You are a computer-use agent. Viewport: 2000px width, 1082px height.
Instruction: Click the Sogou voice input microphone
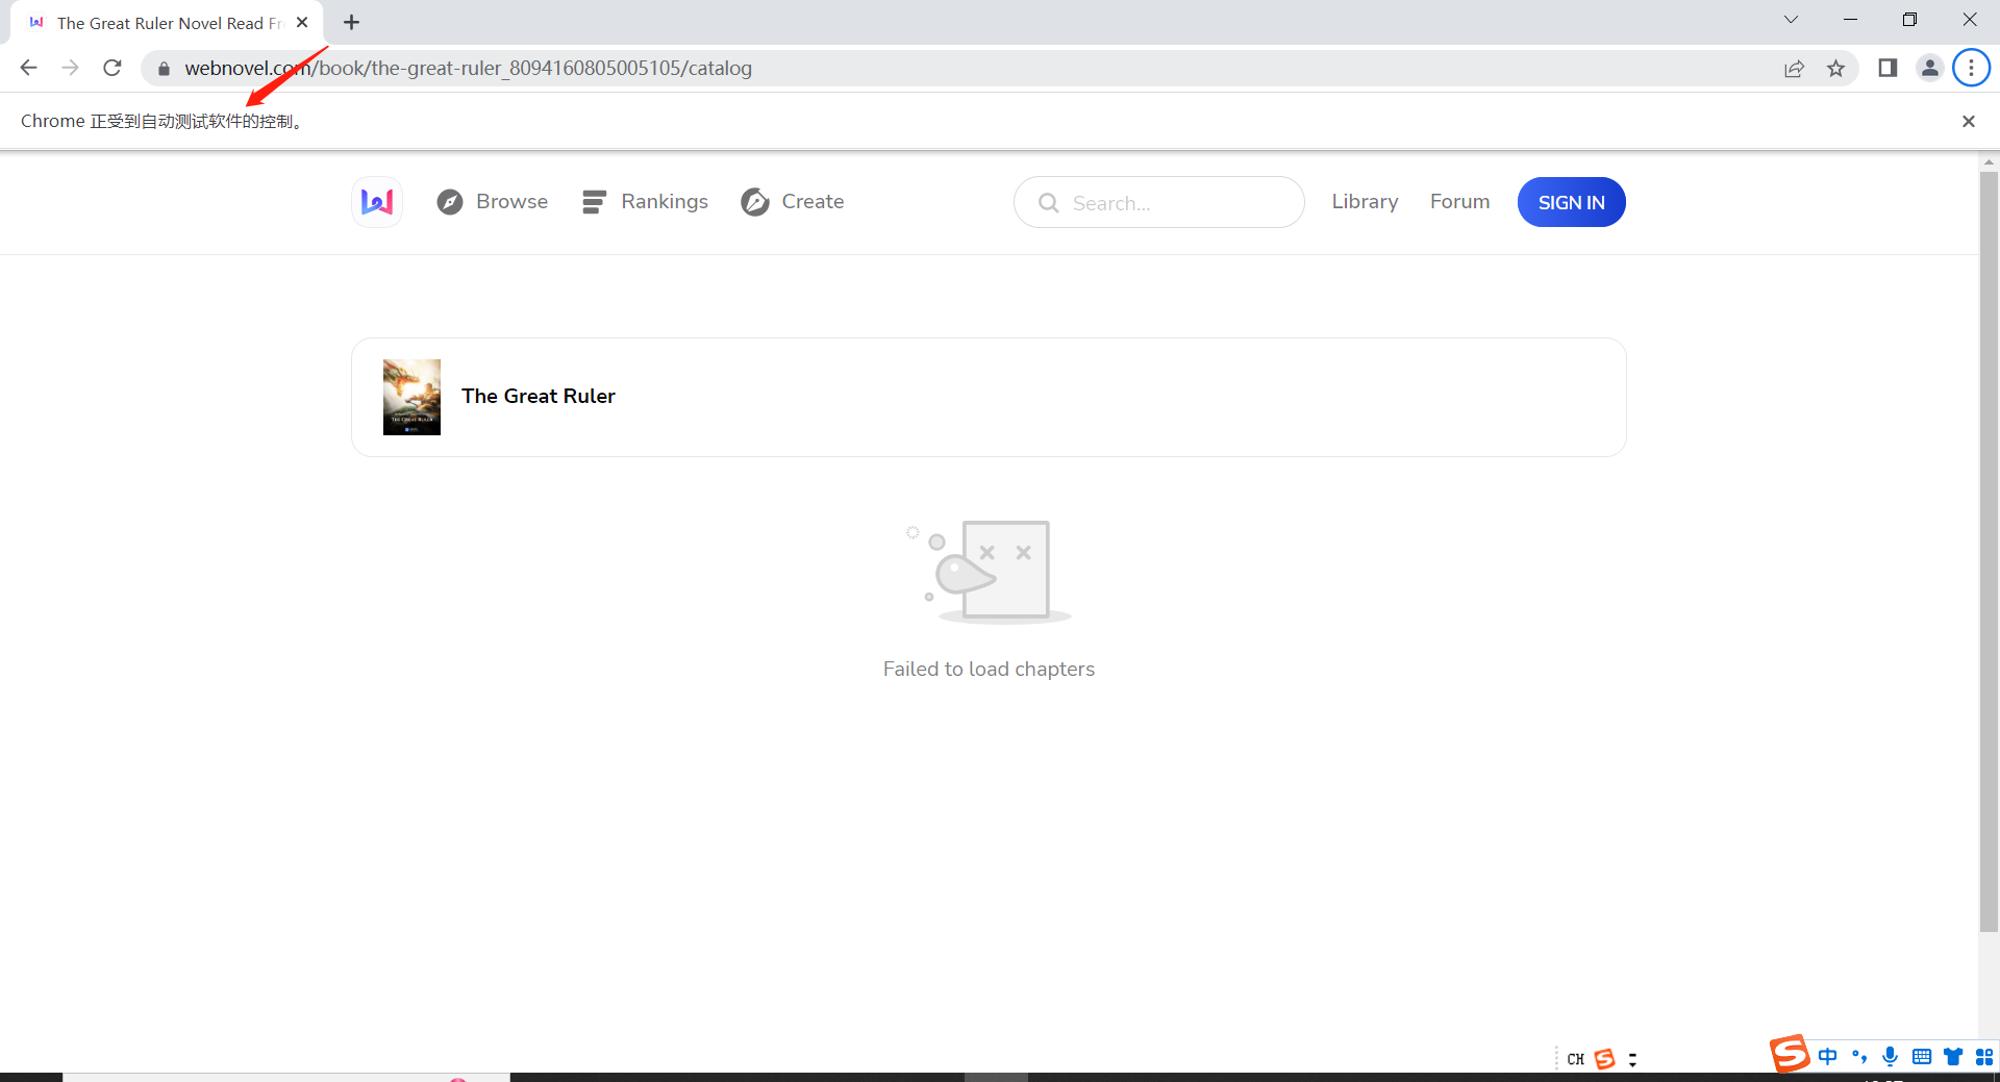(1890, 1056)
